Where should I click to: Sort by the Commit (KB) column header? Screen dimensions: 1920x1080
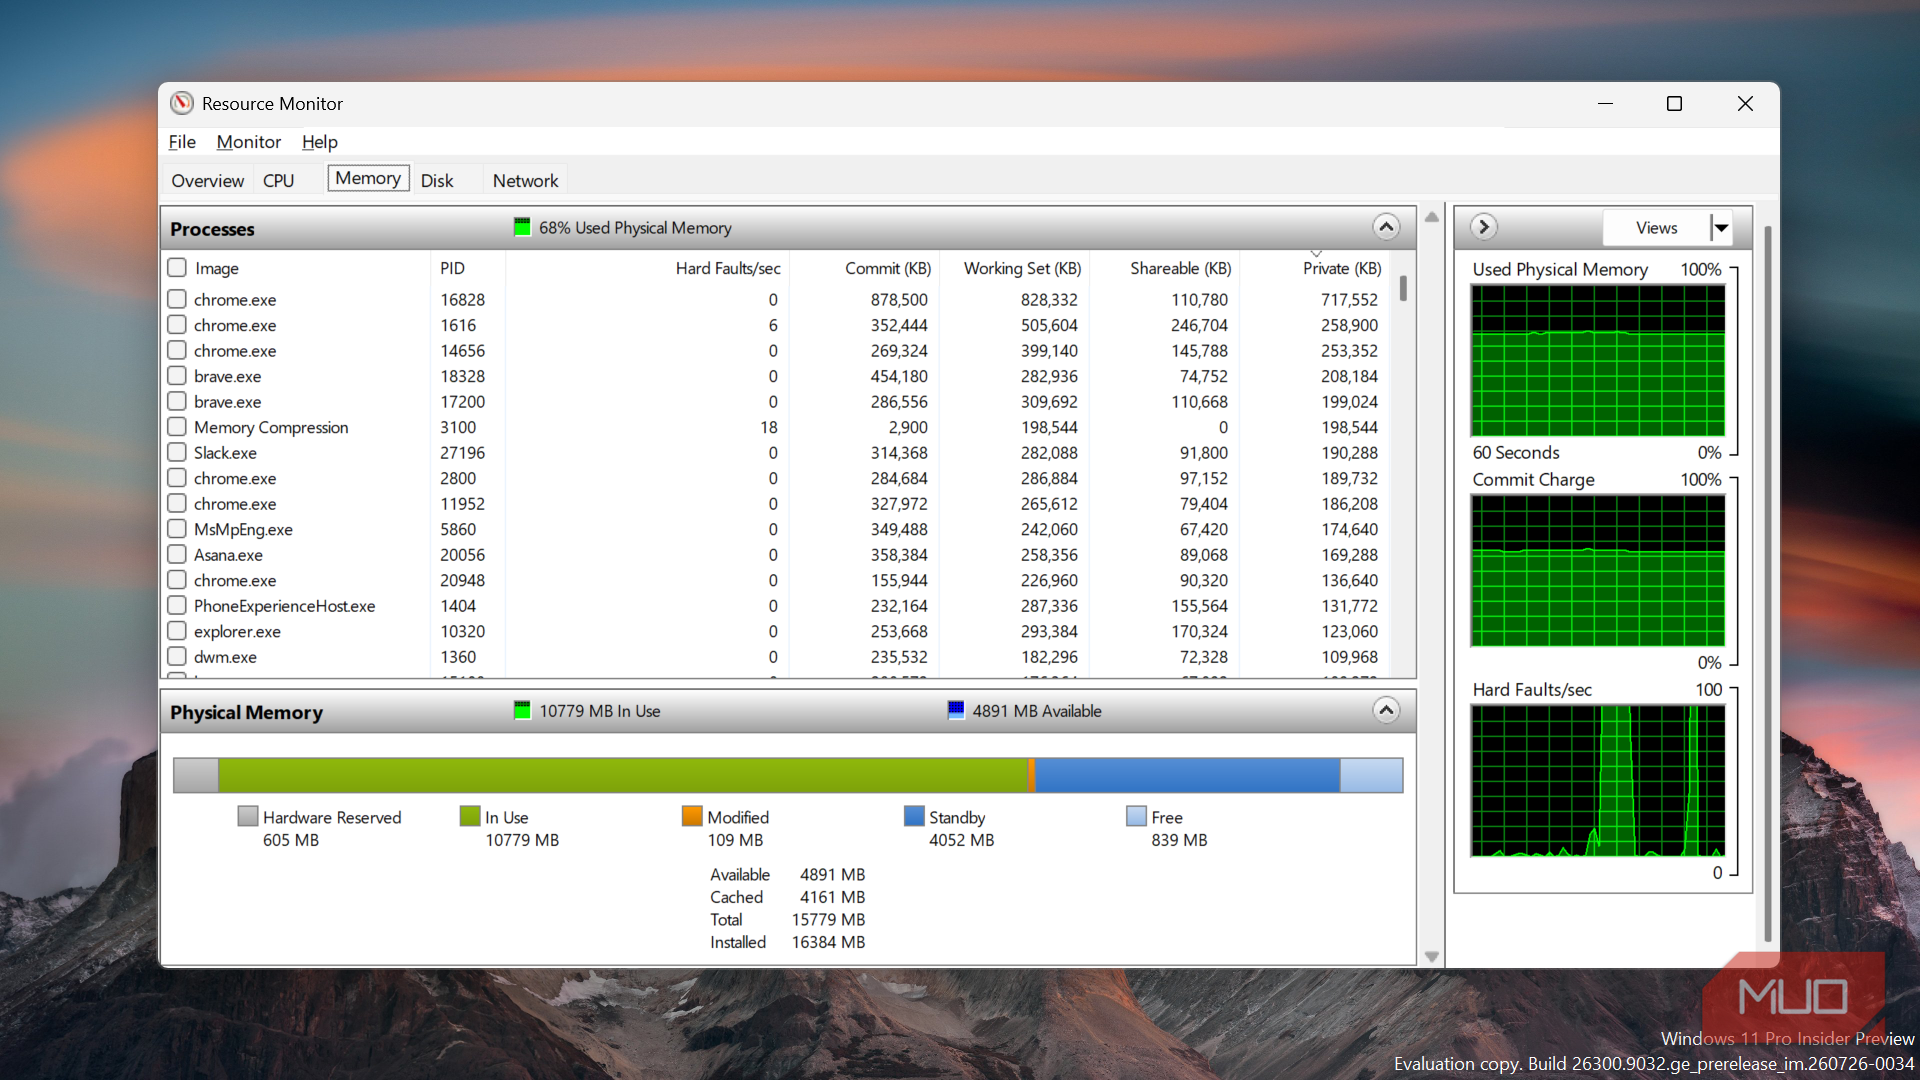tap(887, 268)
